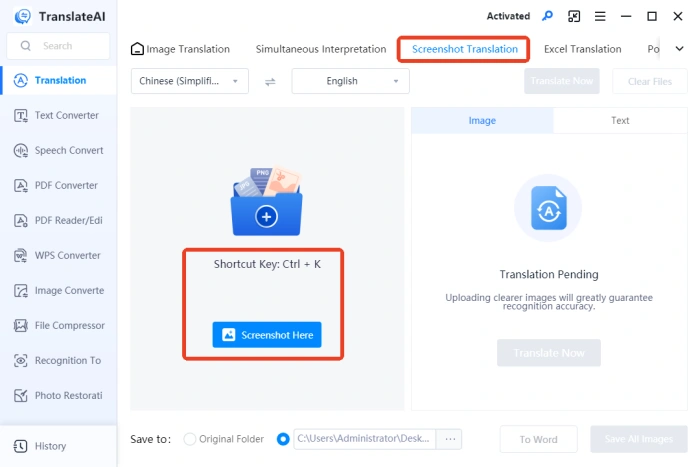Open the PDF Converter icon
The width and height of the screenshot is (700, 467).
coord(21,185)
